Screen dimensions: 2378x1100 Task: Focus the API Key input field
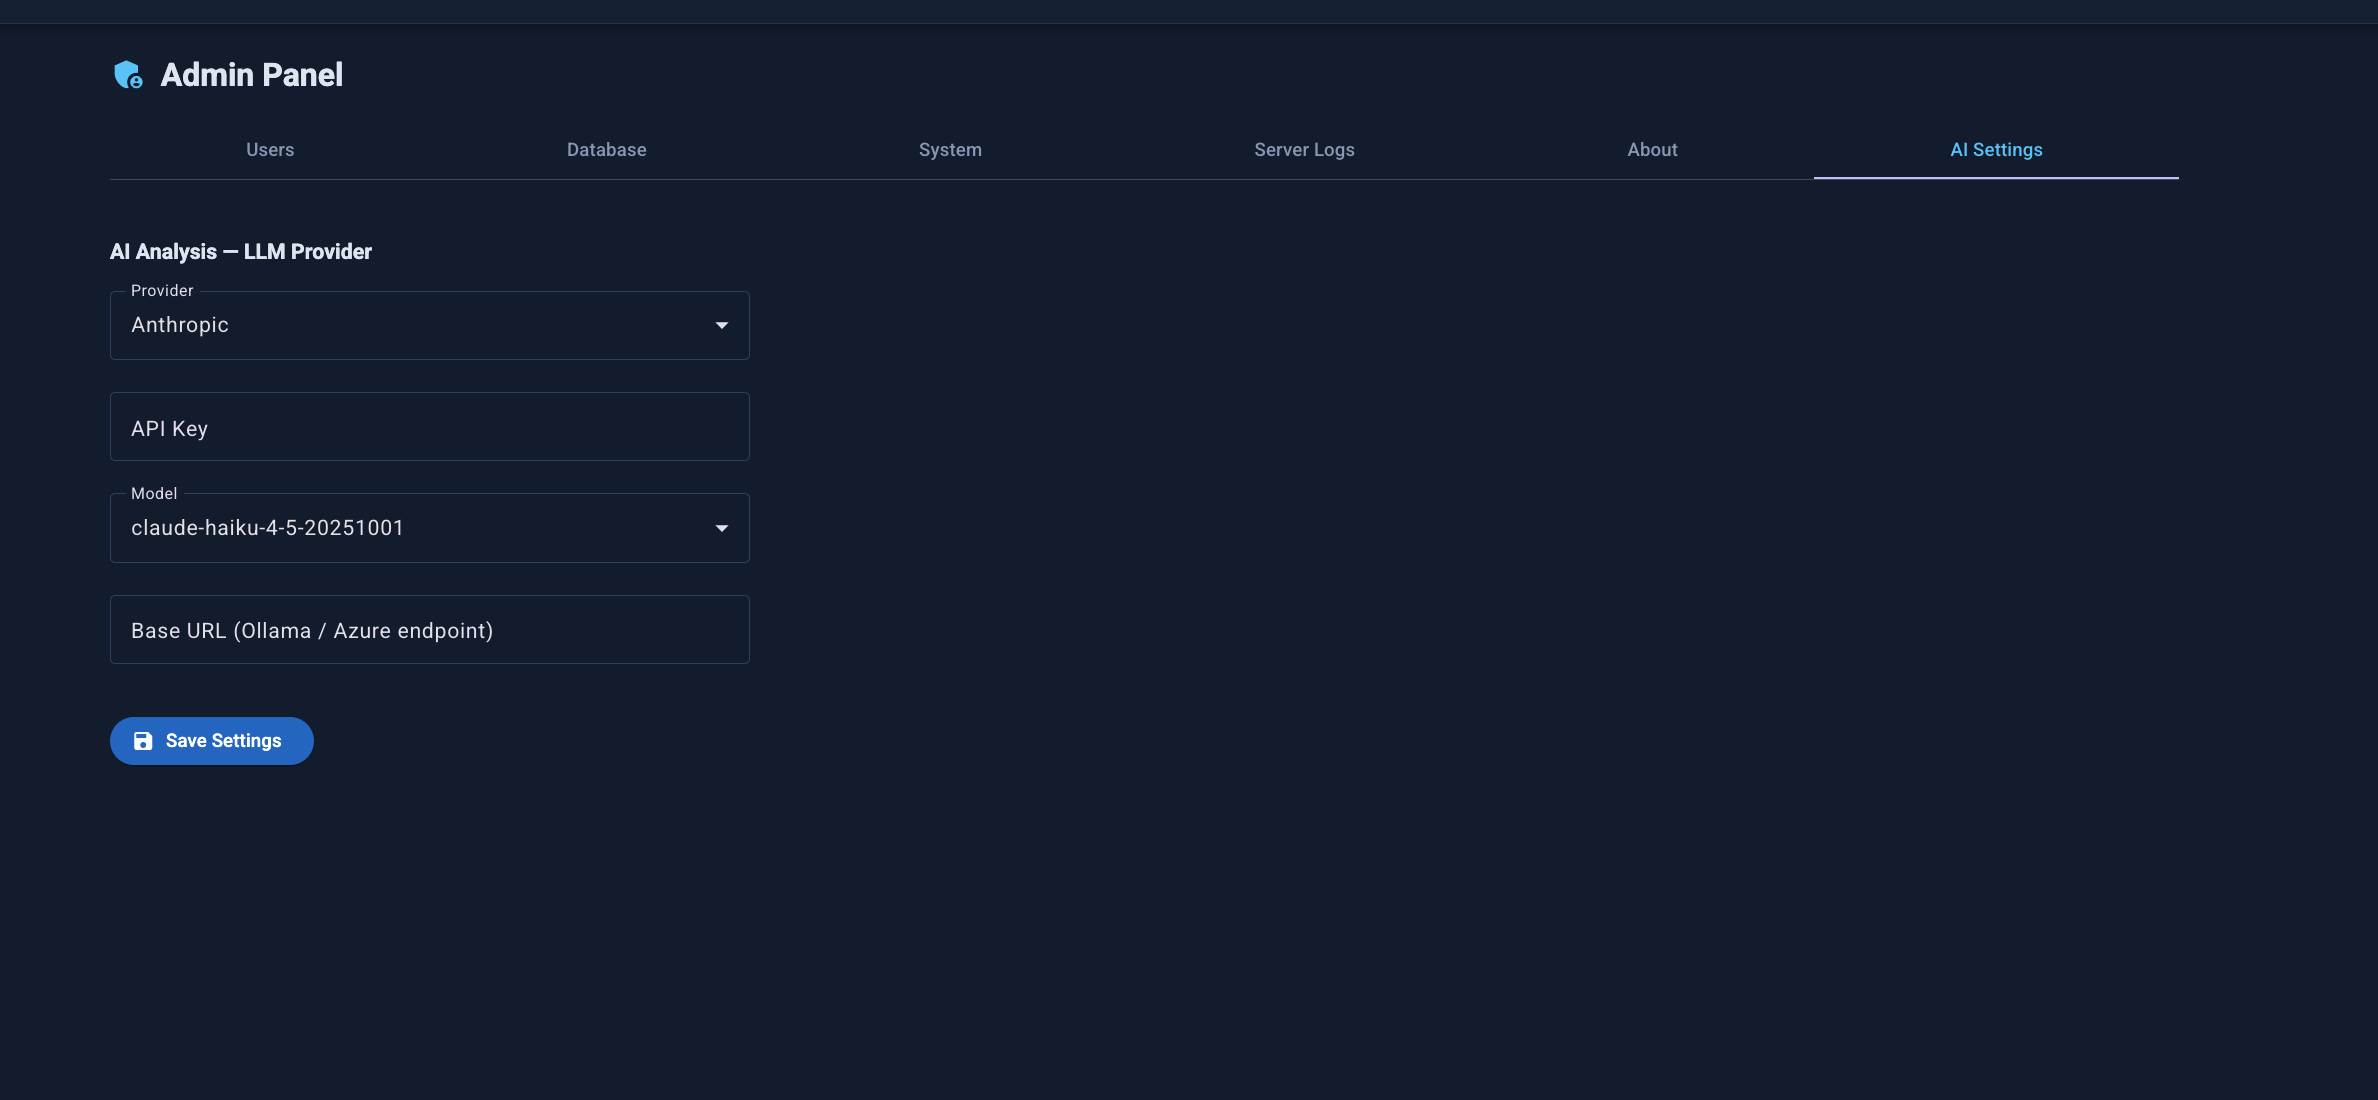click(x=430, y=427)
